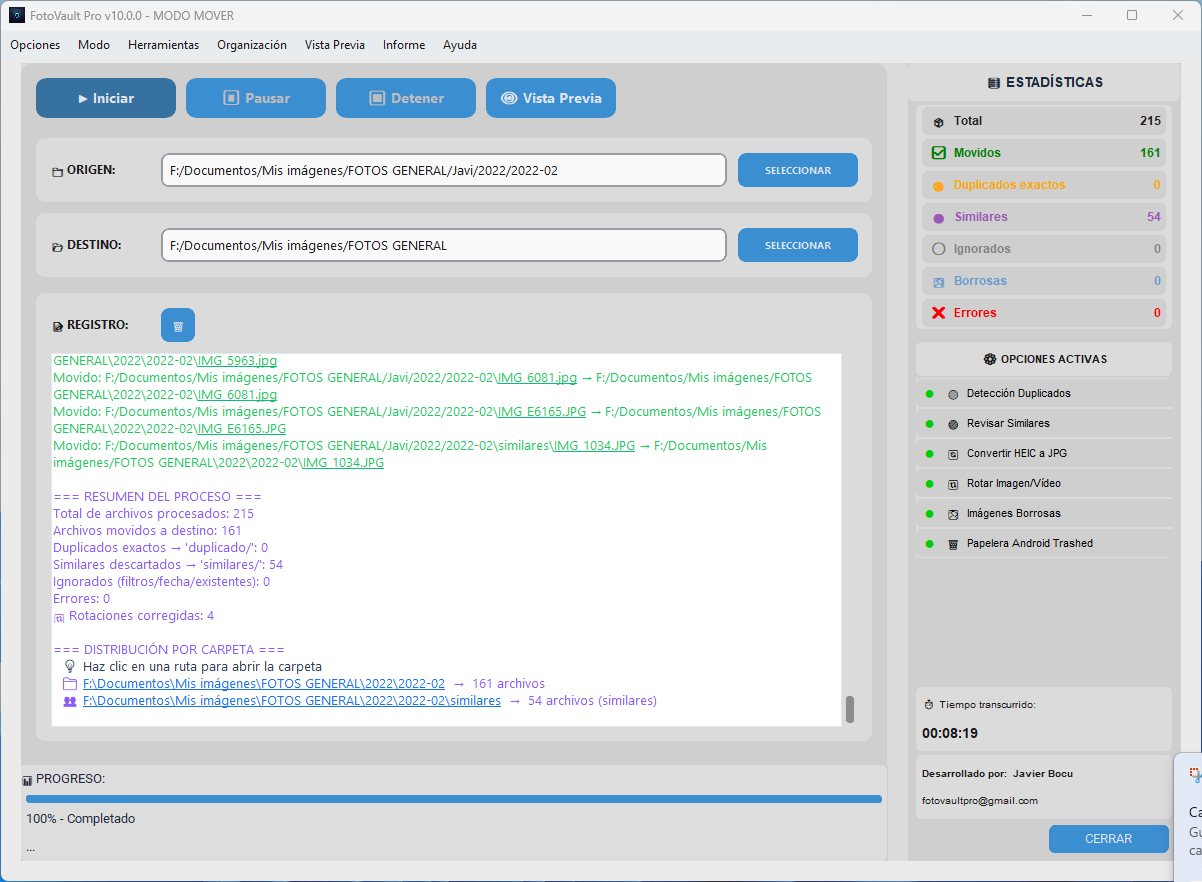Click the image icon beside Borrosas
The width and height of the screenshot is (1202, 882).
938,282
